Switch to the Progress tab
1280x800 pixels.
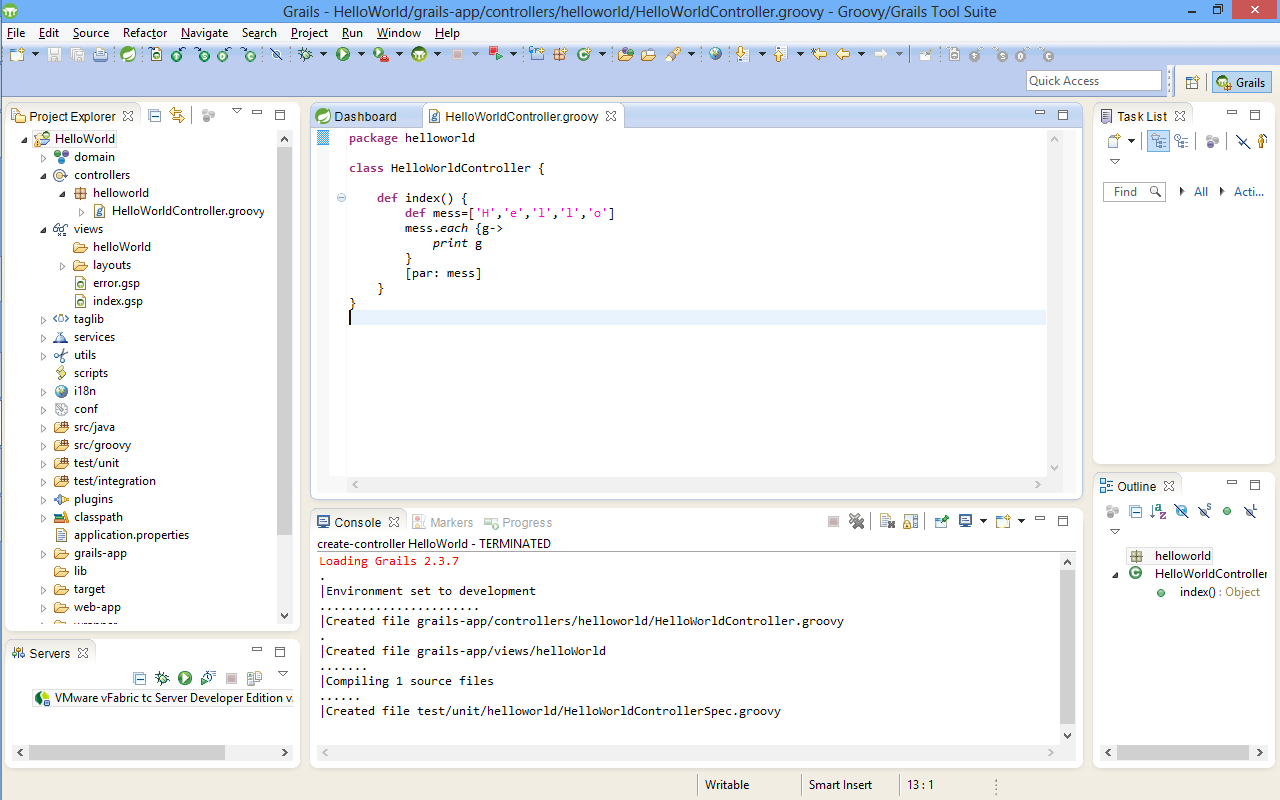pos(518,522)
